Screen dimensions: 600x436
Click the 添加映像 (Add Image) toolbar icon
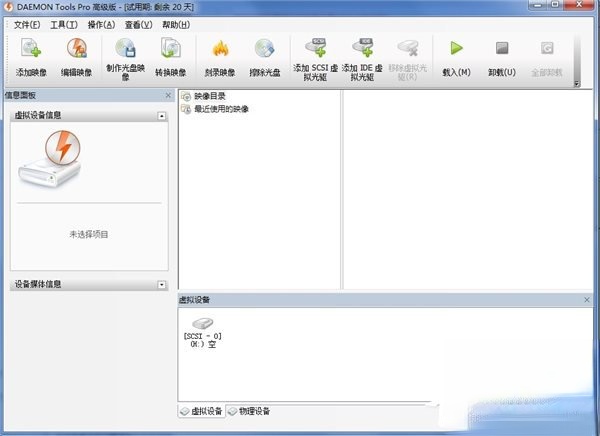[x=31, y=49]
